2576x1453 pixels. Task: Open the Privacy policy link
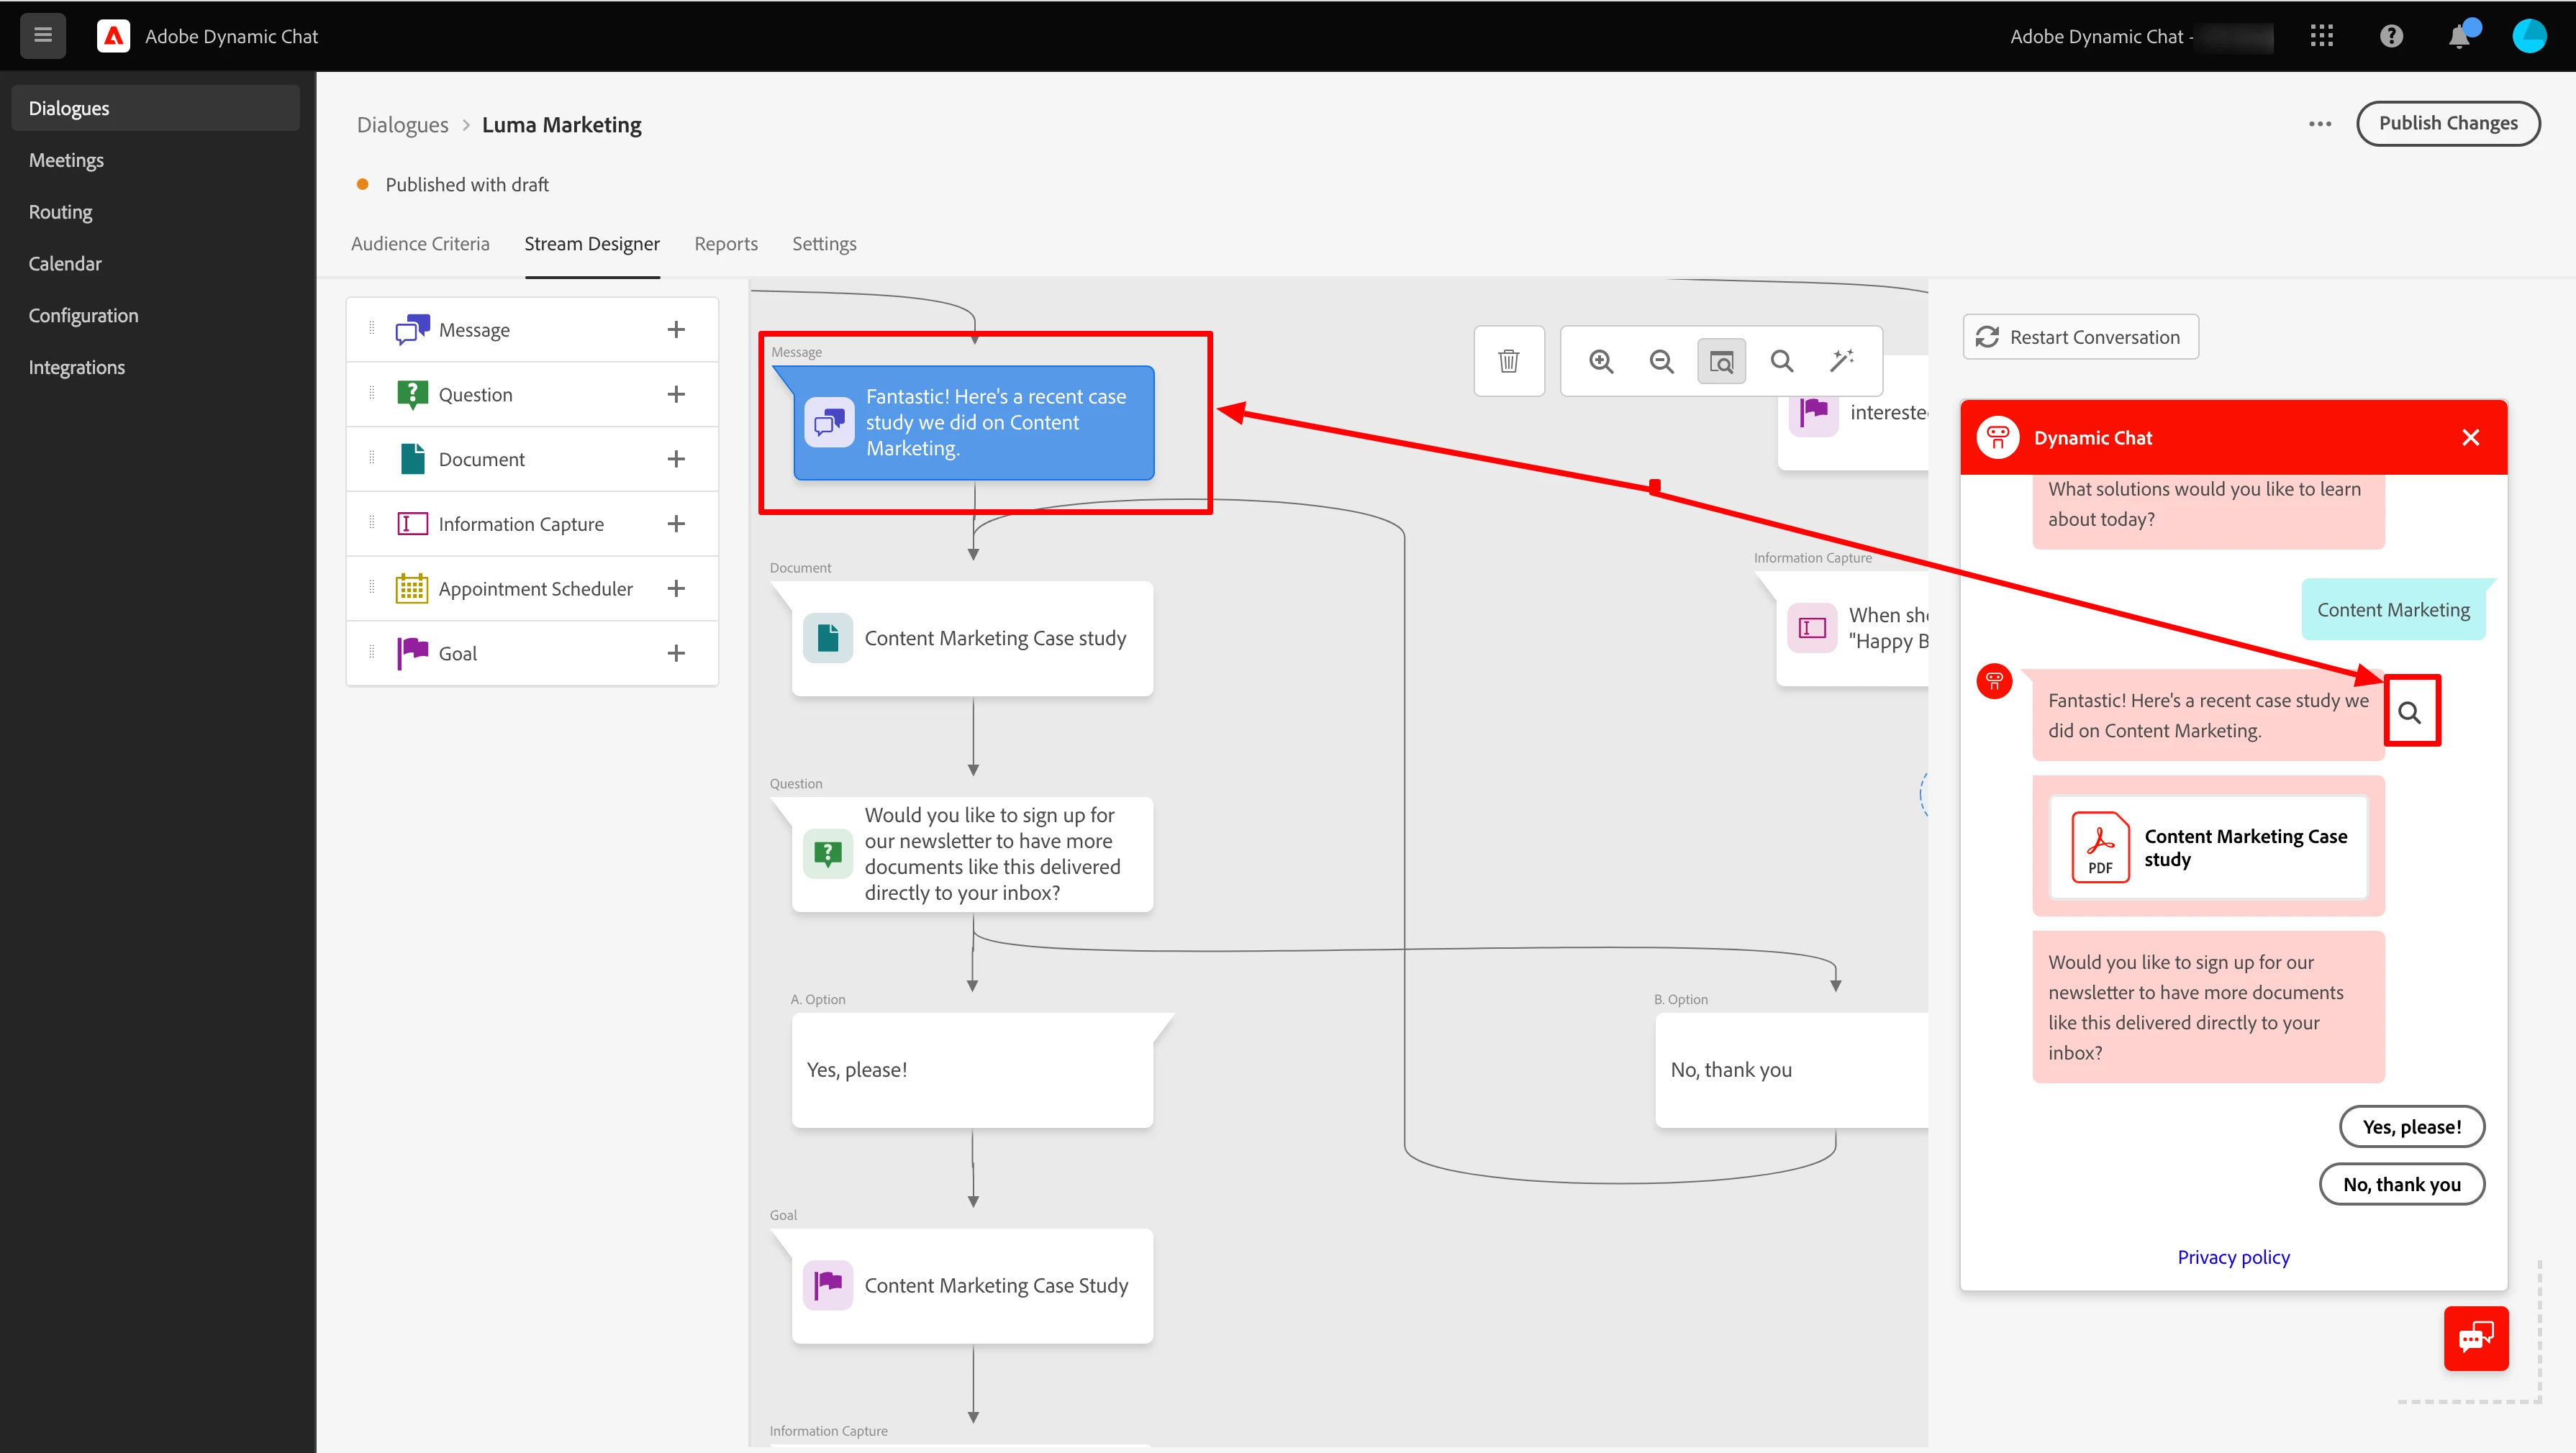pyautogui.click(x=2233, y=1257)
